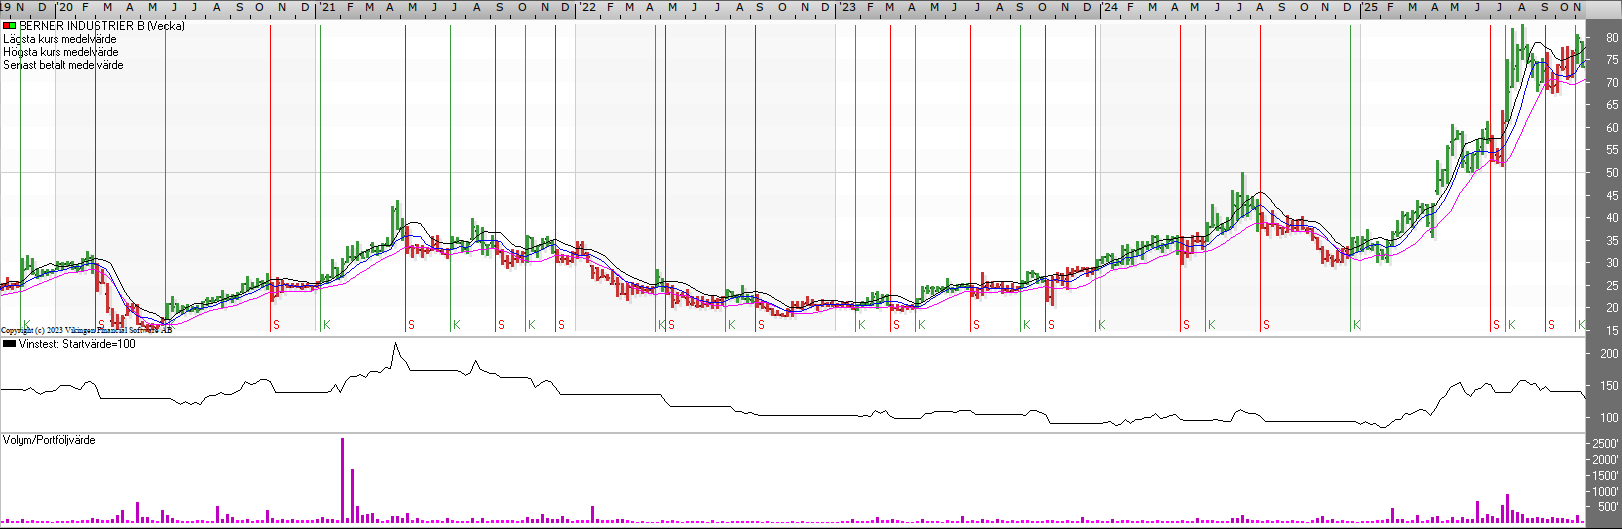Screen dimensions: 1622x529
Task: Click the '22 year marker on time axis
Action: pos(587,7)
